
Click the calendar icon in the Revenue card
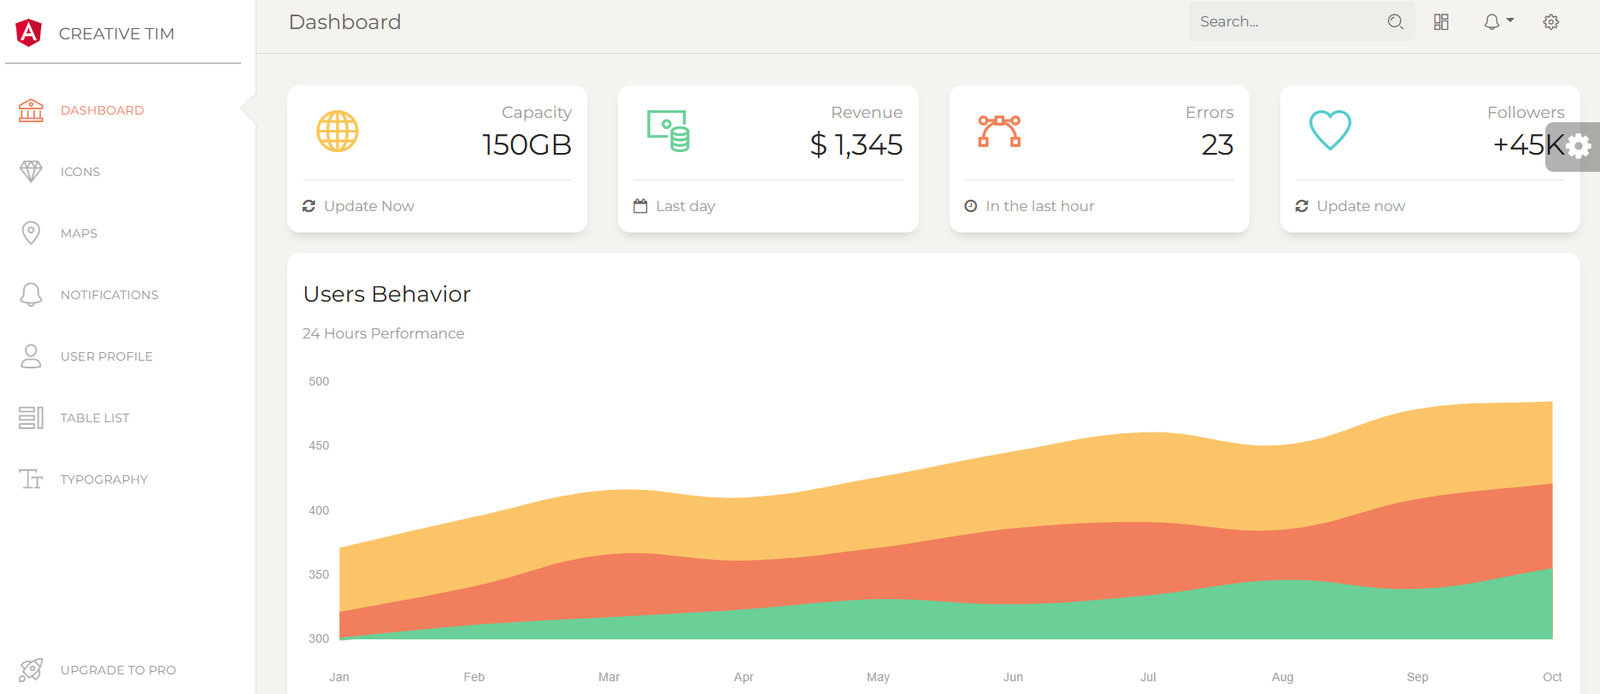[x=640, y=206]
